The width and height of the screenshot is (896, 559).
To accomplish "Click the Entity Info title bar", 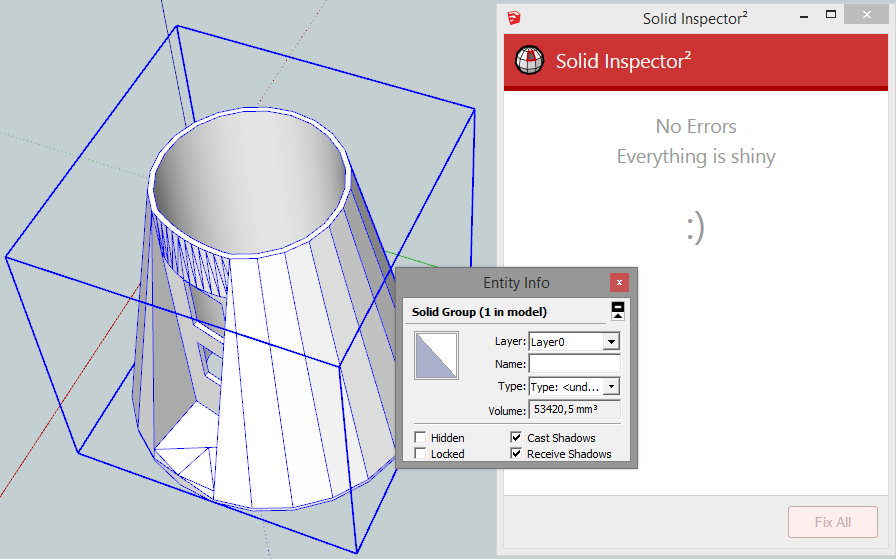I will point(500,283).
